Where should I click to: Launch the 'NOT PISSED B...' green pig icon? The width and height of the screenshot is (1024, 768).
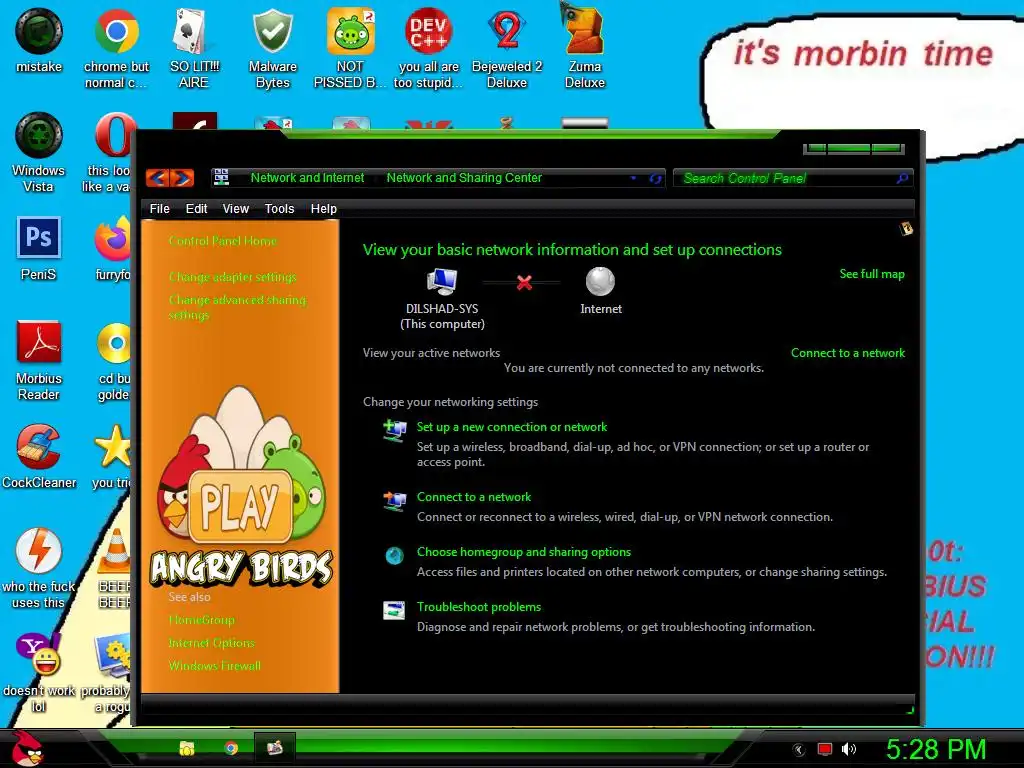(x=350, y=49)
